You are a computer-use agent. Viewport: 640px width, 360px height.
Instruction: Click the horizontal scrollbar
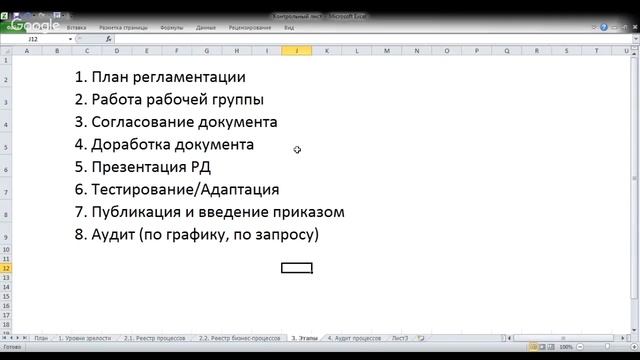pos(566,338)
